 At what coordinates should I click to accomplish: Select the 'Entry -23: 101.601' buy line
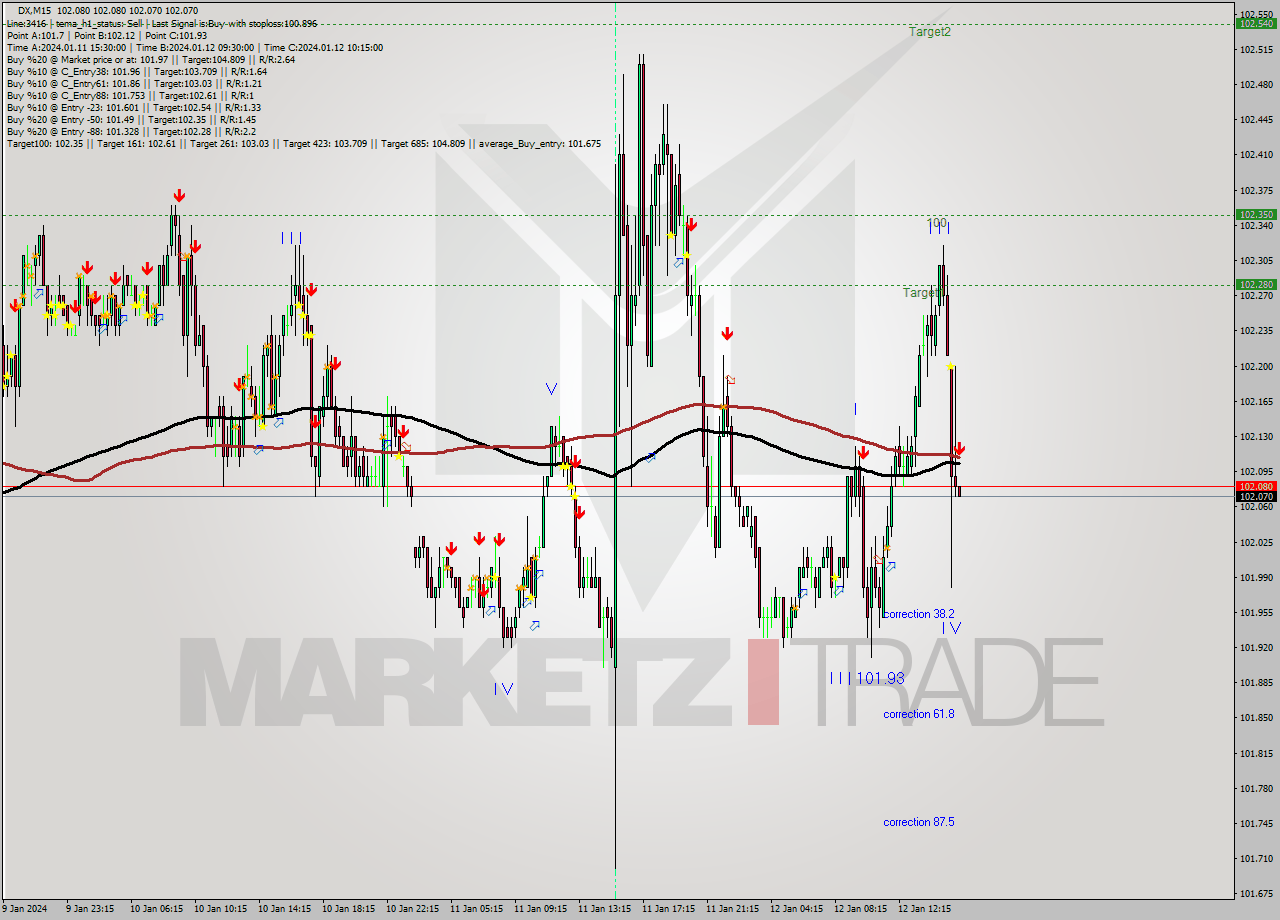click(133, 107)
